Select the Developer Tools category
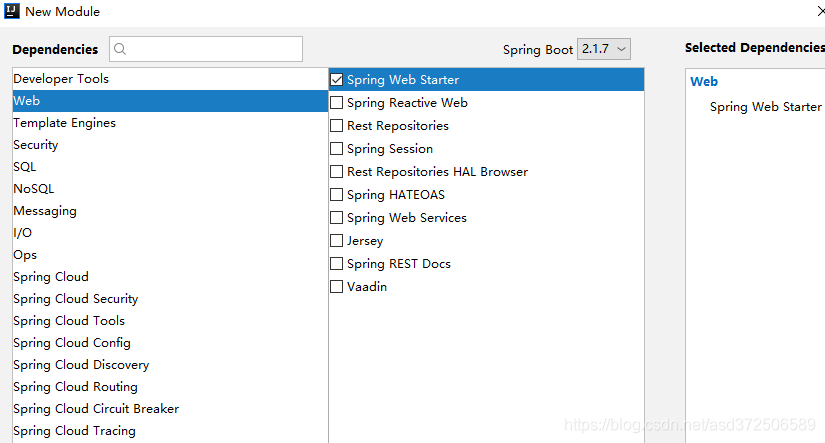 click(x=170, y=79)
